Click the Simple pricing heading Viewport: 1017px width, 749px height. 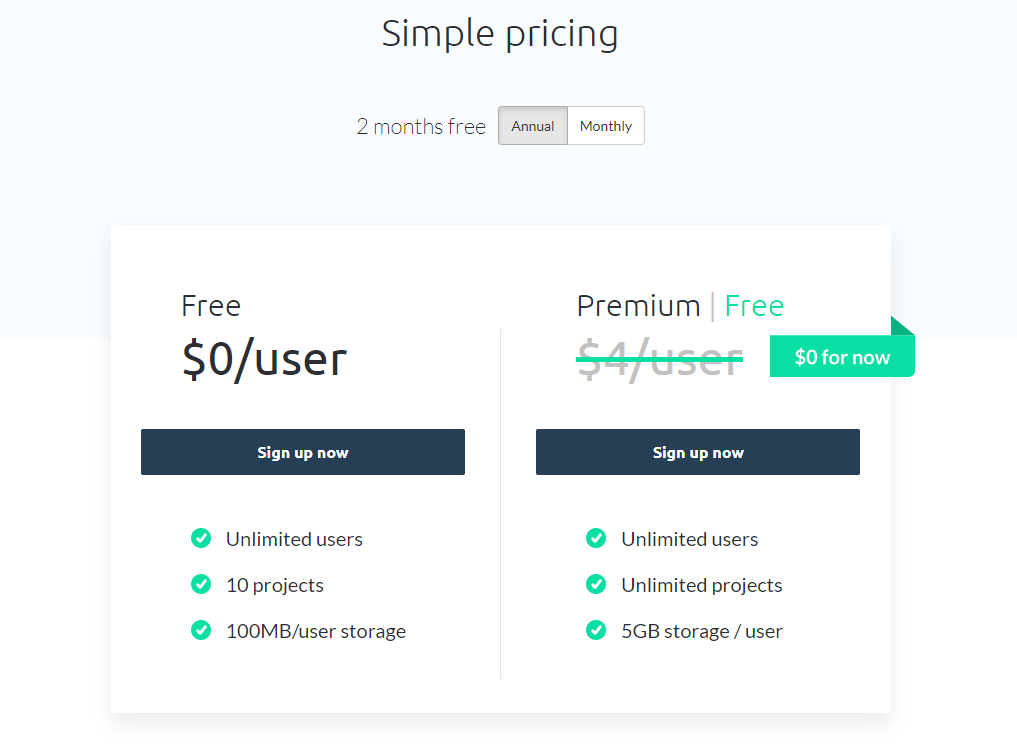(500, 34)
